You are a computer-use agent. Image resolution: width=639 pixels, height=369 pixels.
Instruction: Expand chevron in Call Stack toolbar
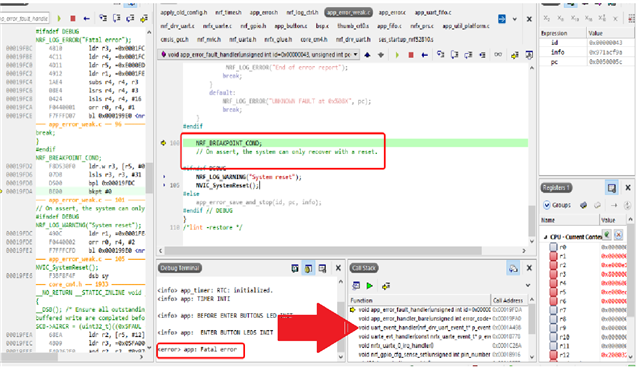[x=528, y=285]
